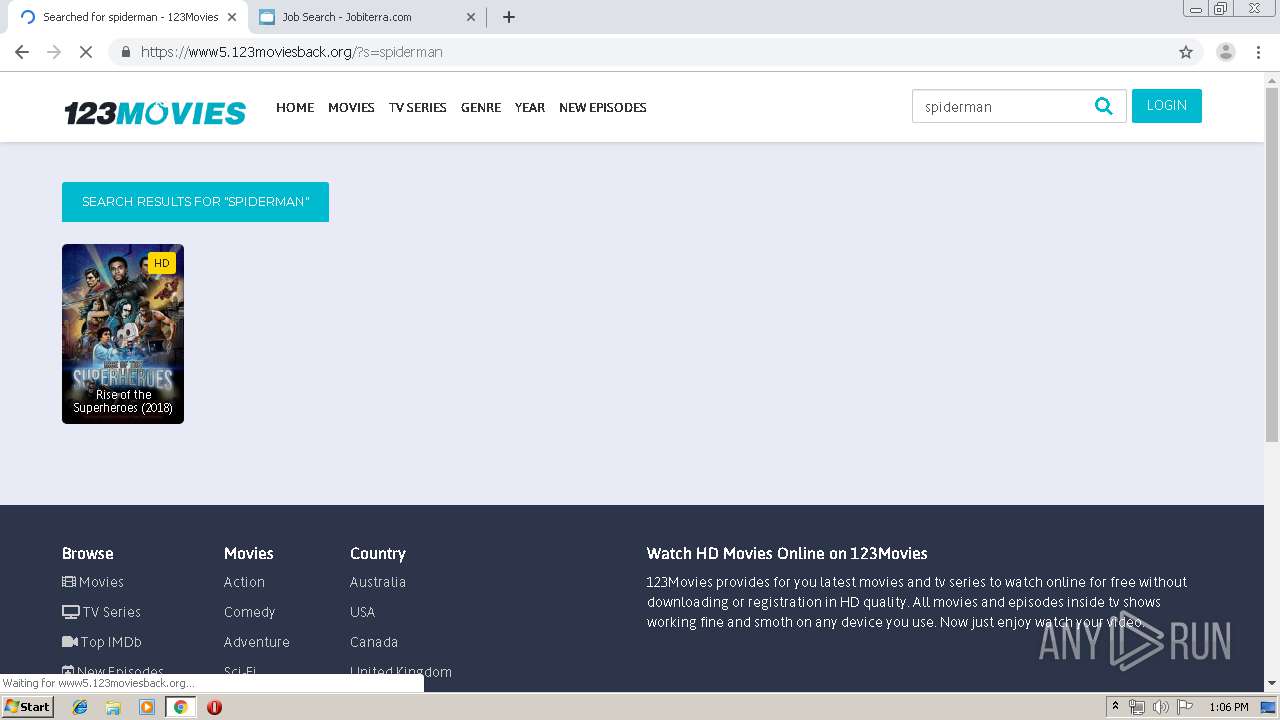Open the GENRE menu
The height and width of the screenshot is (720, 1280).
click(x=481, y=107)
